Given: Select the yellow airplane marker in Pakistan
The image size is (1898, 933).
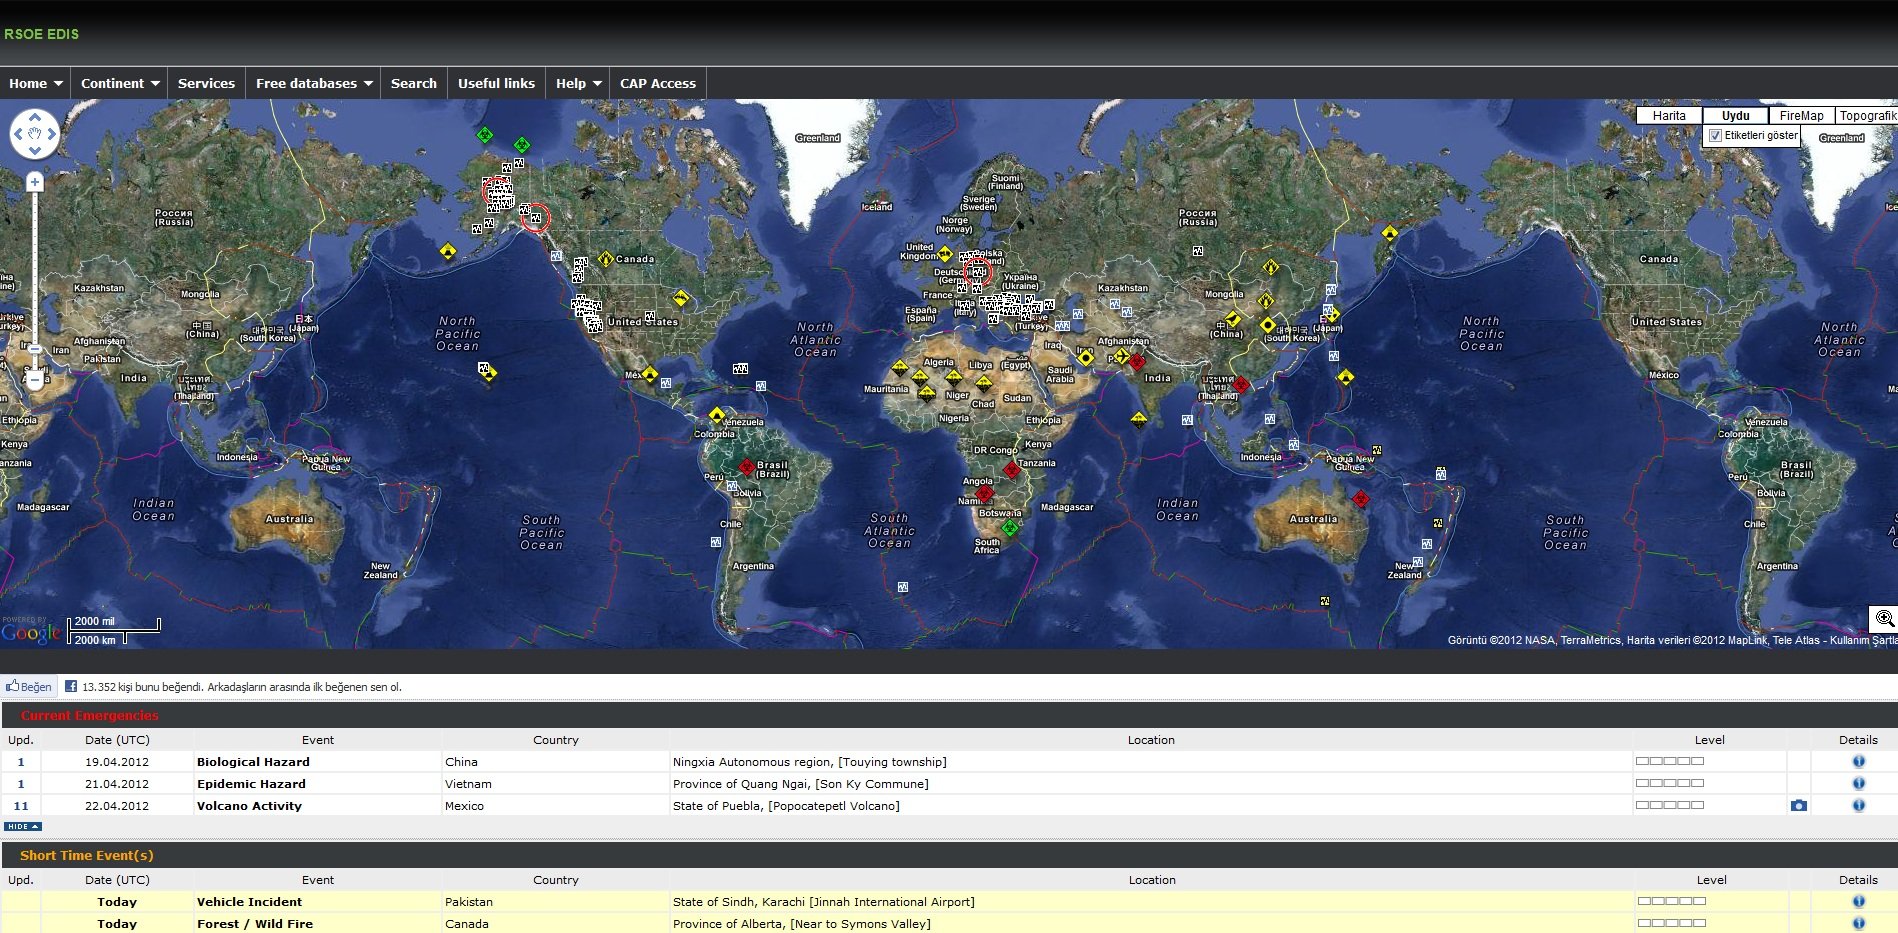Looking at the screenshot, I should tap(1121, 356).
